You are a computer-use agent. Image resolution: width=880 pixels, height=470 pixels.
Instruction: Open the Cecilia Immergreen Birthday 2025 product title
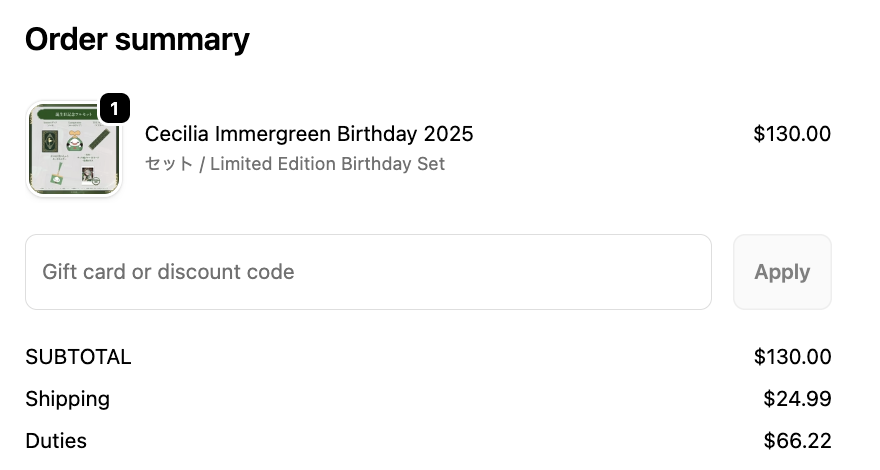pos(309,134)
